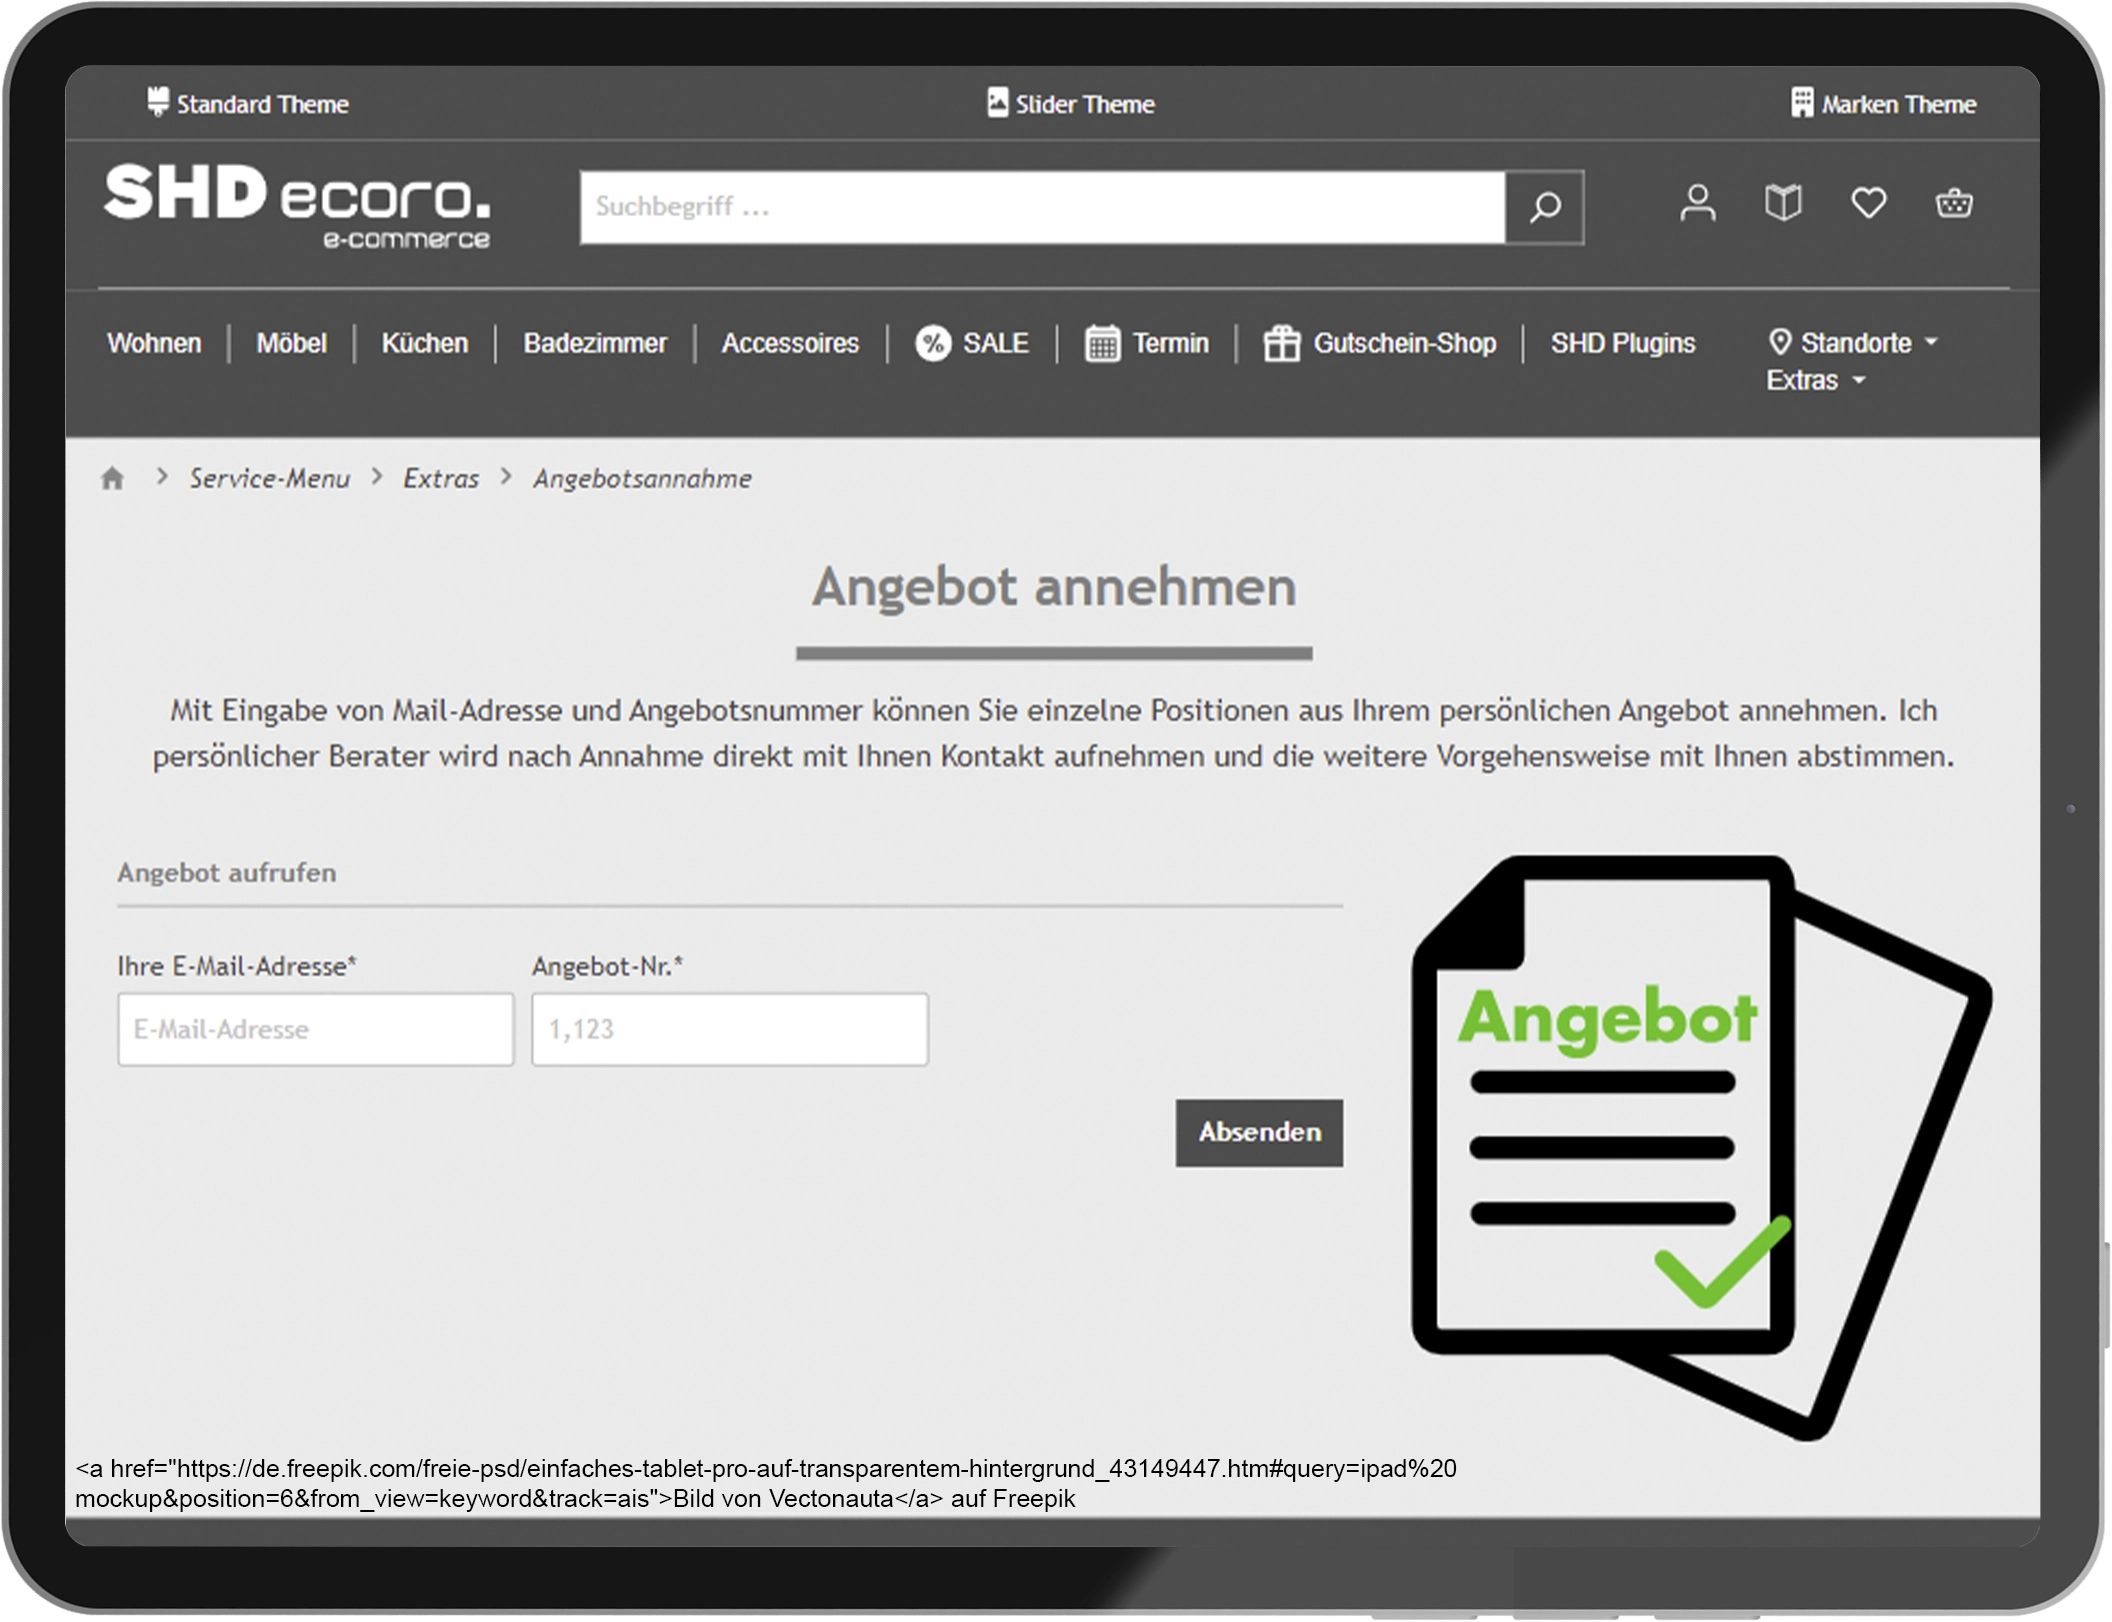The height and width of the screenshot is (1622, 2112).
Task: Expand the Extras dropdown menu
Action: [1815, 381]
